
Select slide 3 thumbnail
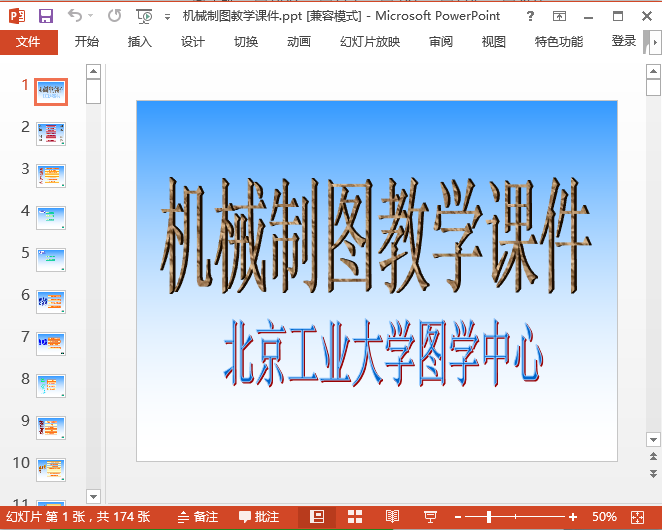(x=51, y=176)
